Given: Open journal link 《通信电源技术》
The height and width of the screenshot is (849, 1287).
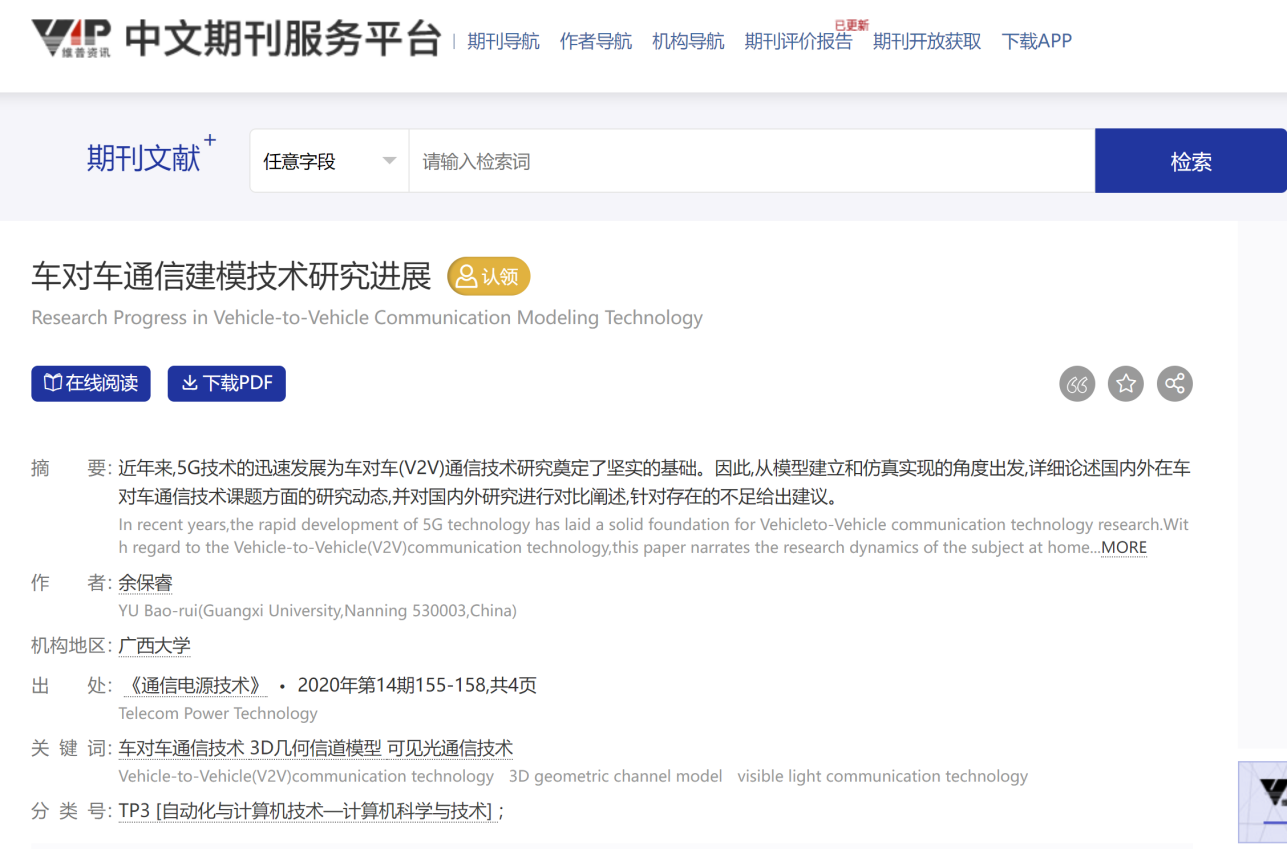Looking at the screenshot, I should click(194, 686).
